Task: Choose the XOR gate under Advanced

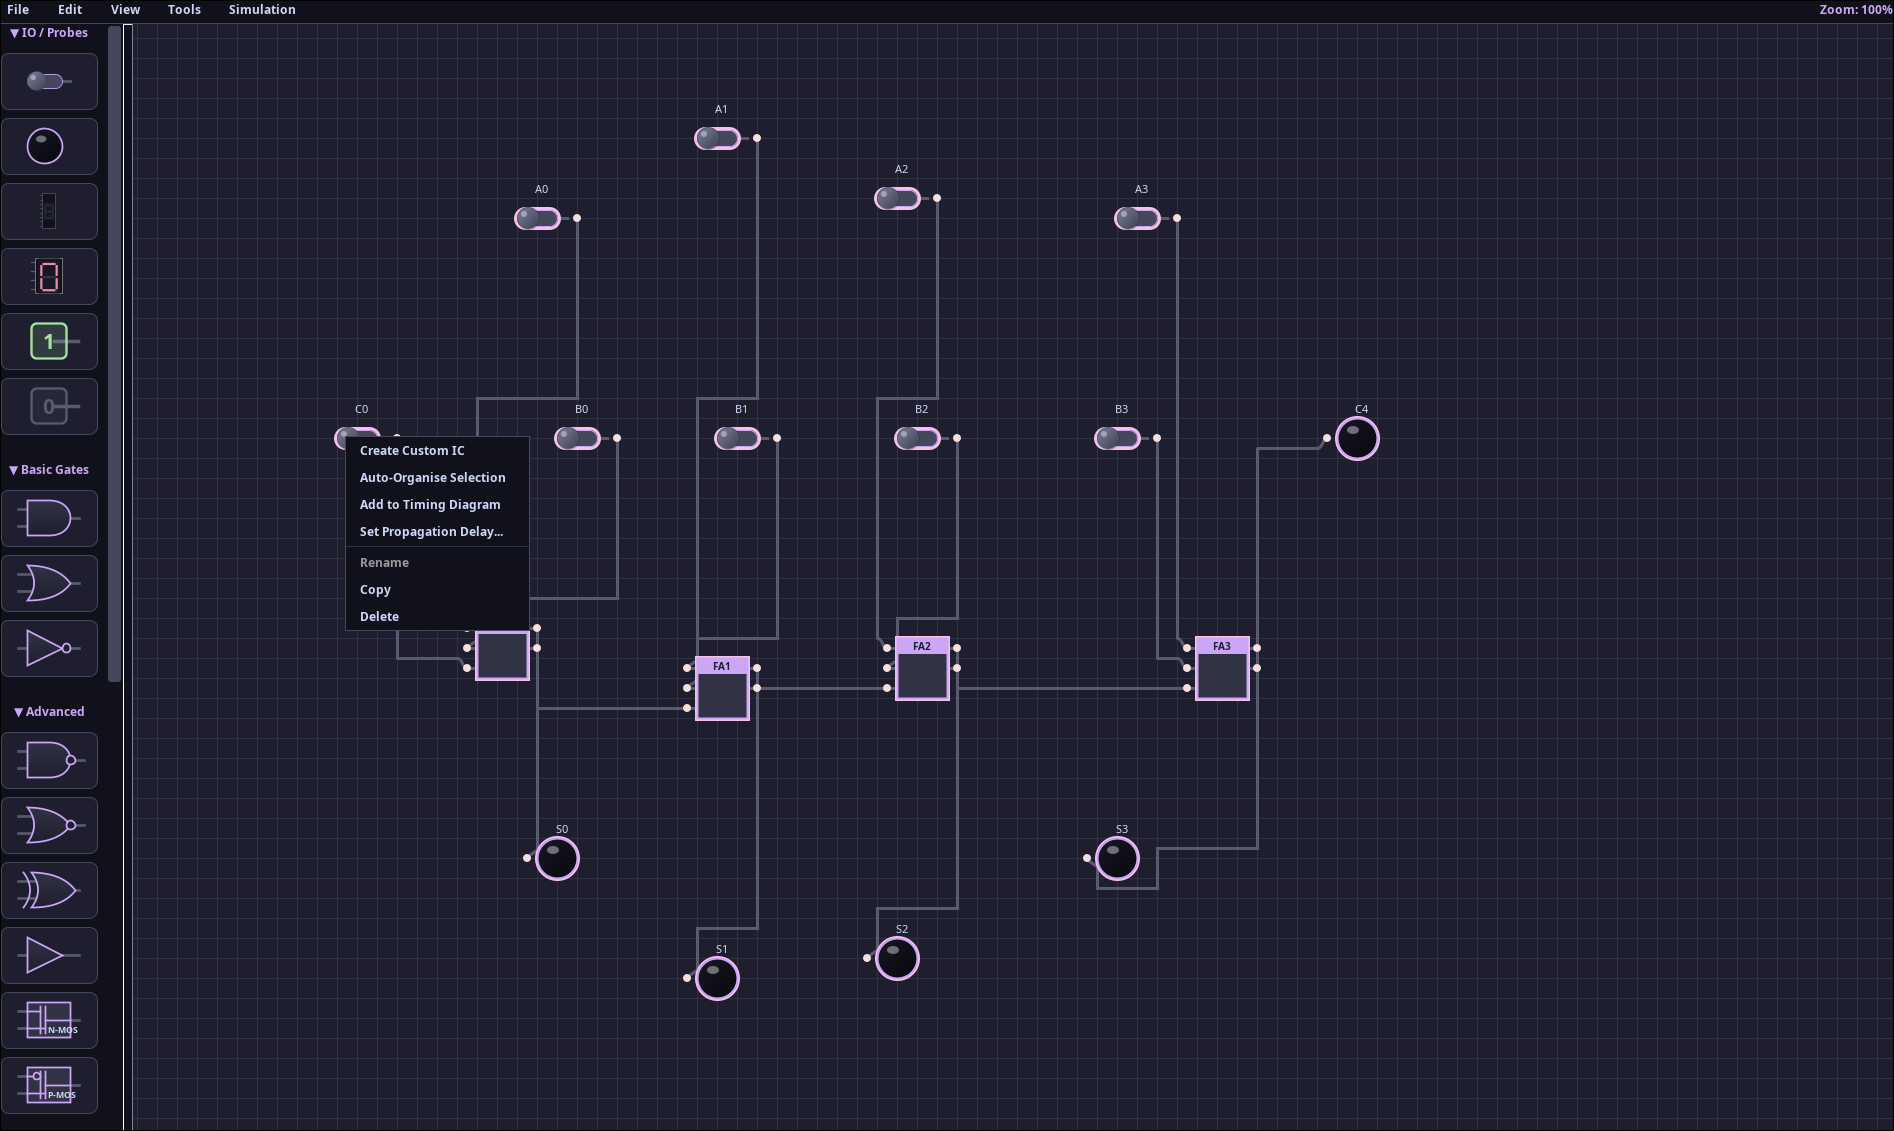Action: (49, 891)
